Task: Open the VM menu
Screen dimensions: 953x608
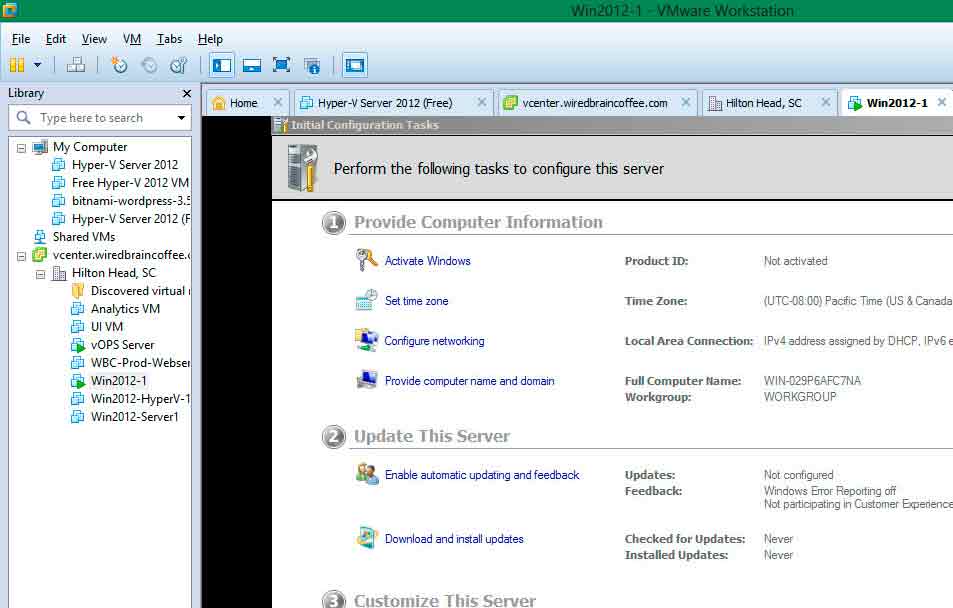Action: pyautogui.click(x=132, y=39)
